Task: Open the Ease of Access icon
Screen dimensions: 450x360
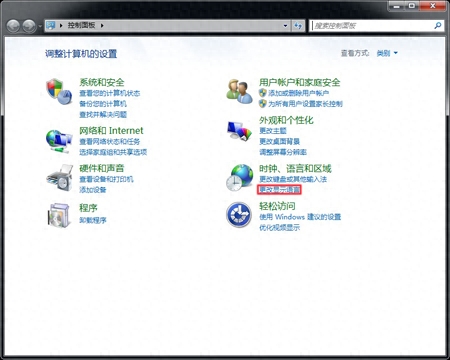Action: (239, 215)
